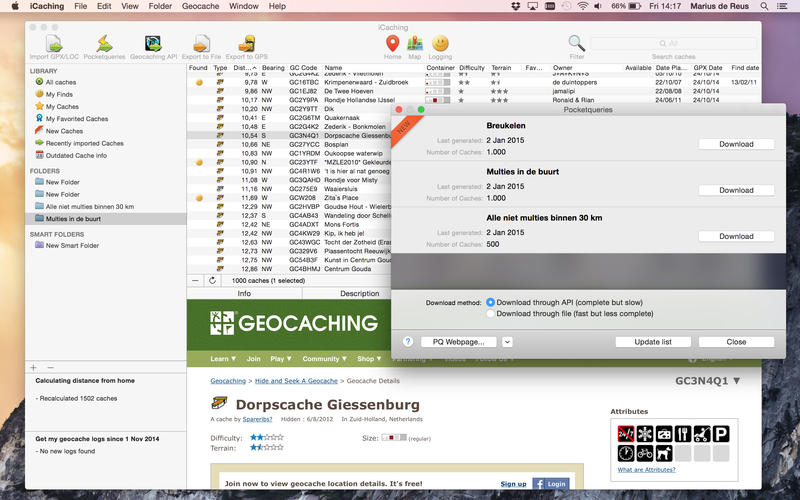Close the Pocketqueries dialog
Viewport: 800px width, 500px height.
click(736, 342)
